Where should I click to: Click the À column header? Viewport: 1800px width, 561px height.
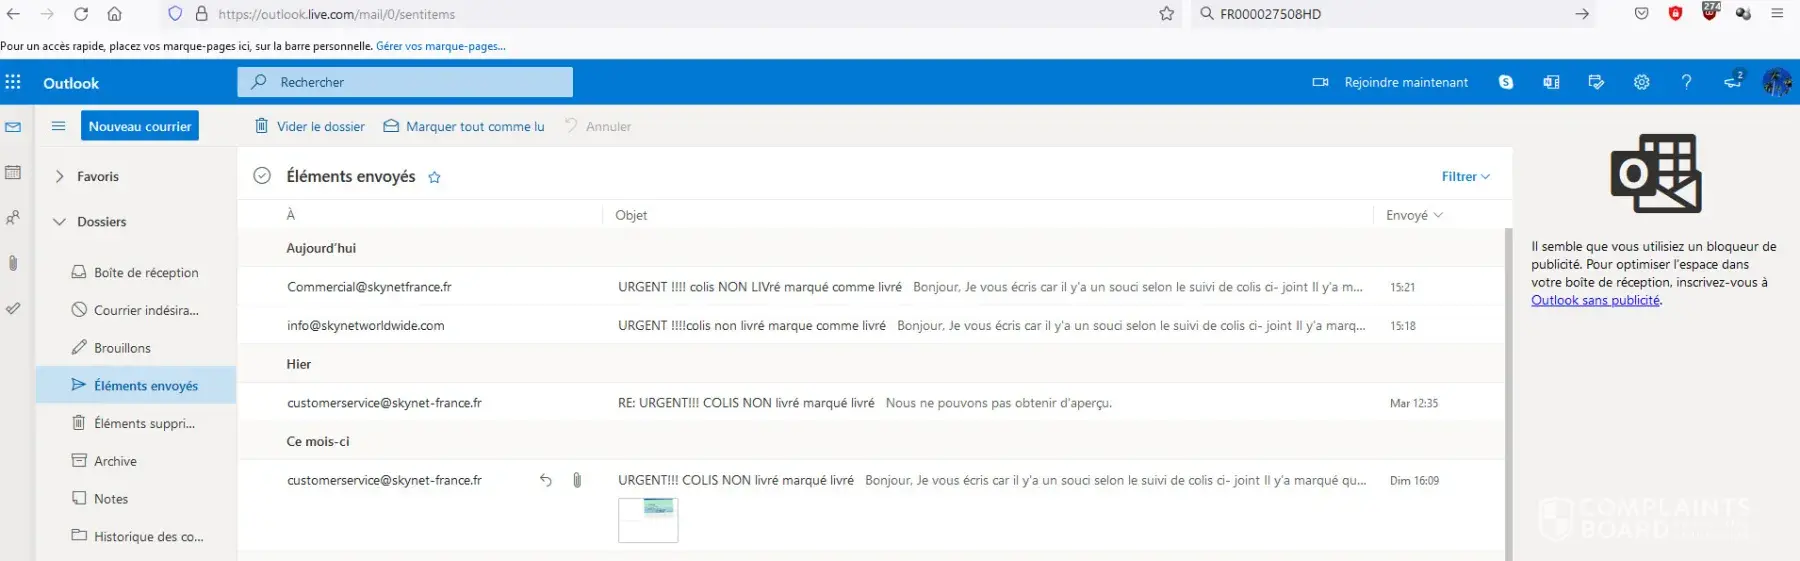pos(291,214)
